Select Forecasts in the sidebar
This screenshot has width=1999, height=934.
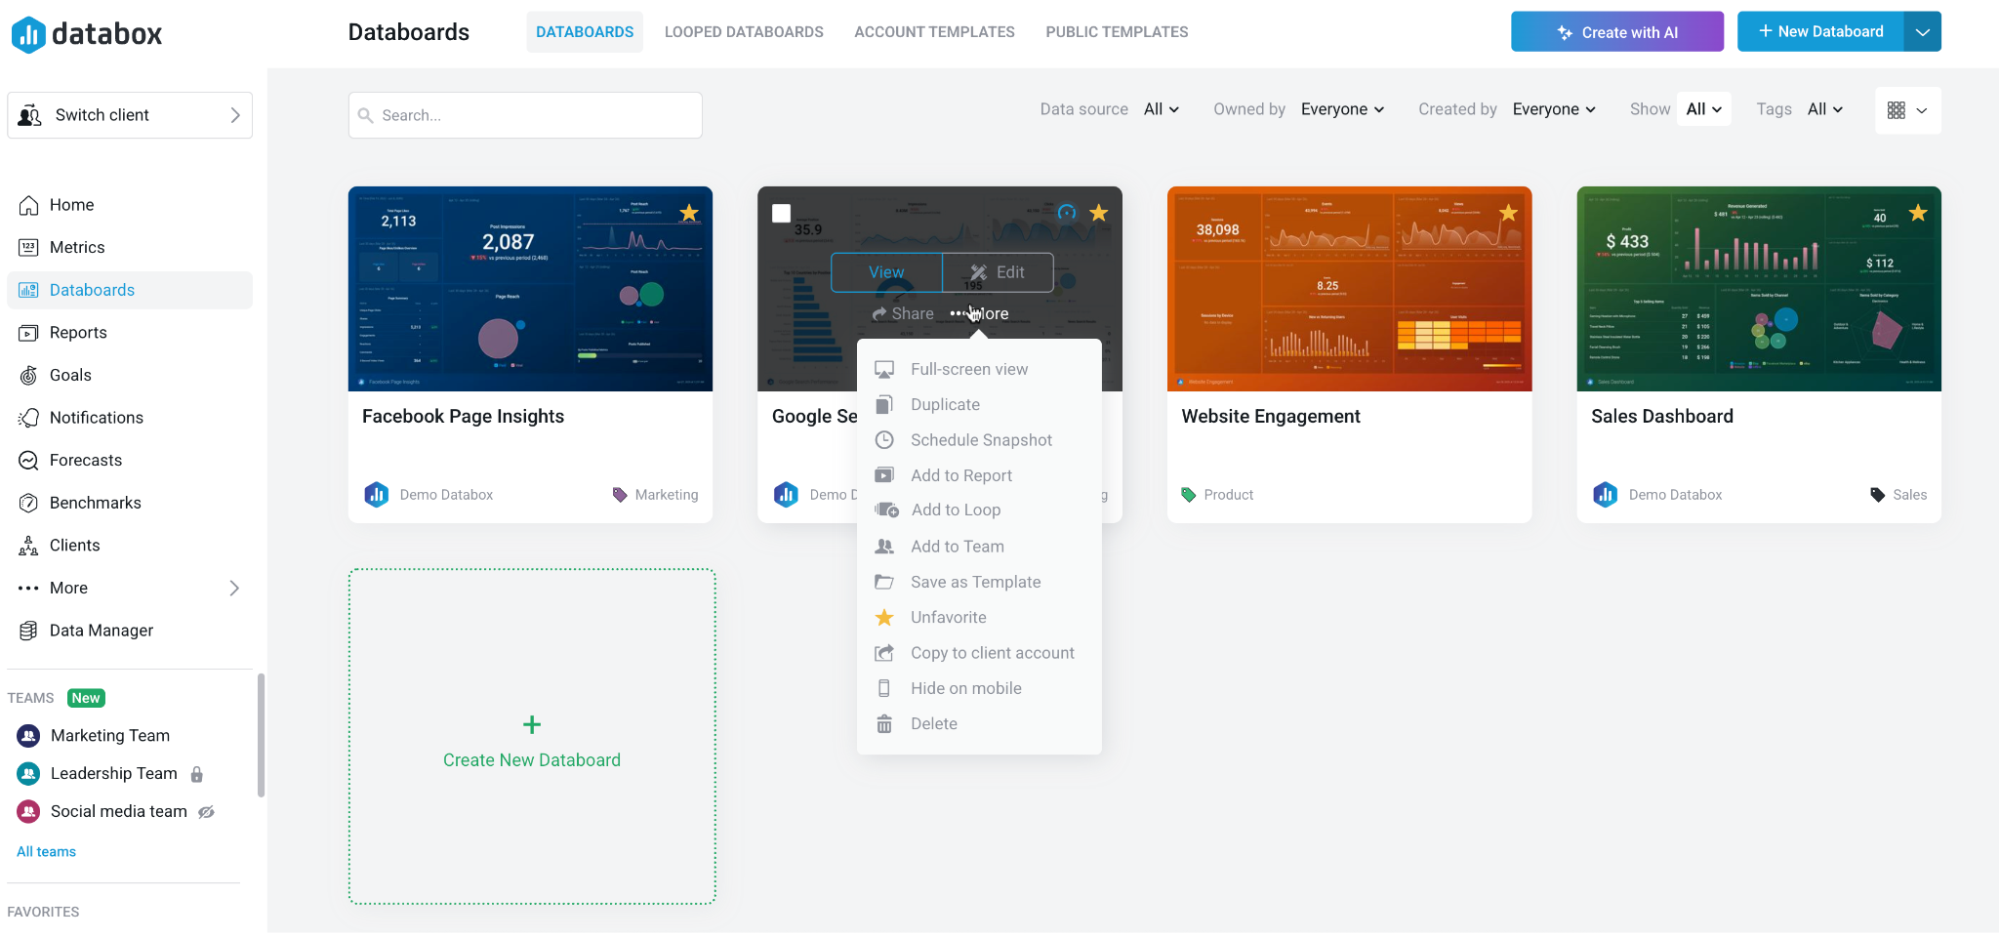pos(84,460)
